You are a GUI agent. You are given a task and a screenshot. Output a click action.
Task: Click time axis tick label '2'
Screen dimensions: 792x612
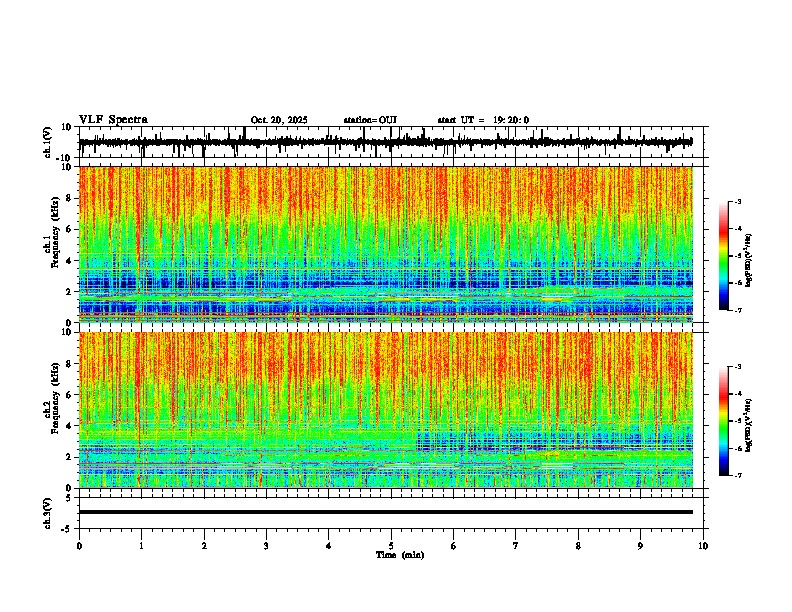coord(204,546)
